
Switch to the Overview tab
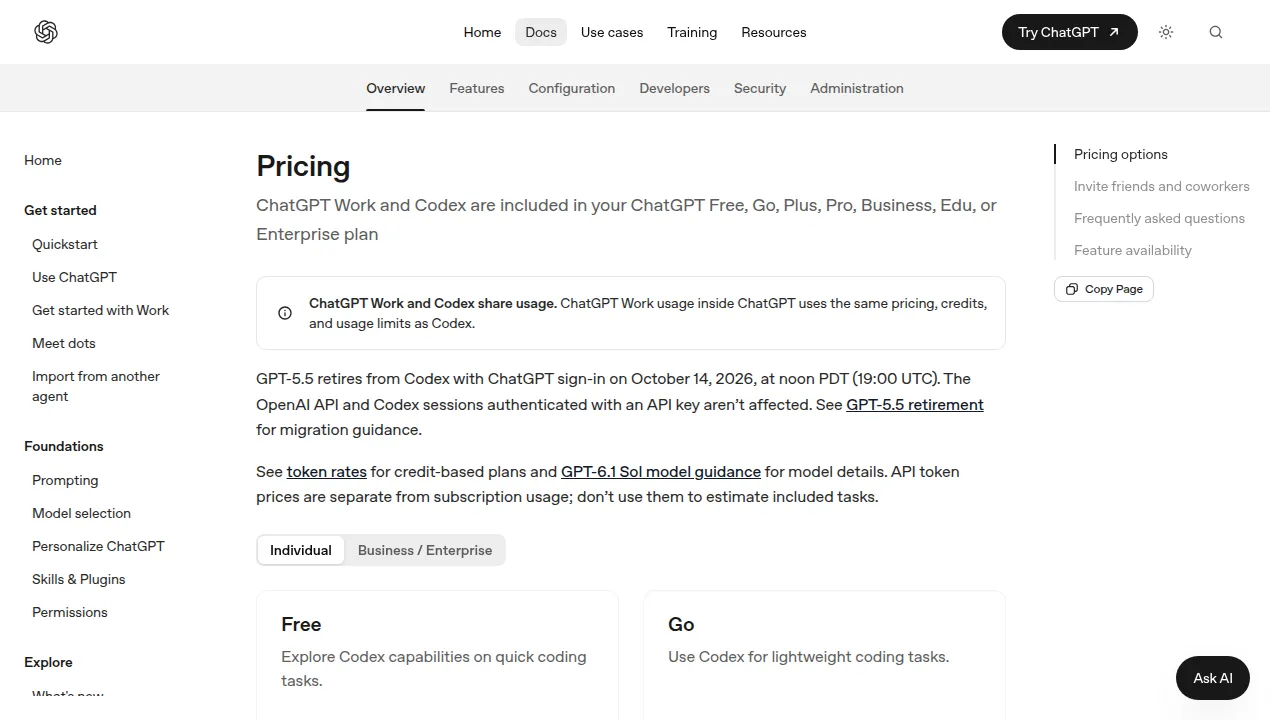point(396,88)
